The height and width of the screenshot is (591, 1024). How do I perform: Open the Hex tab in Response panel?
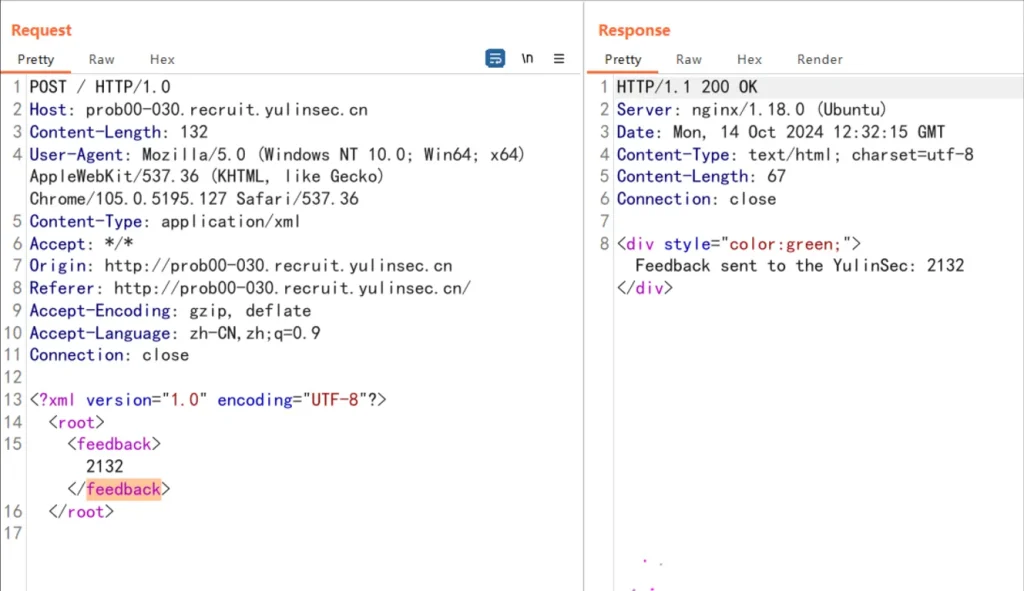[749, 59]
